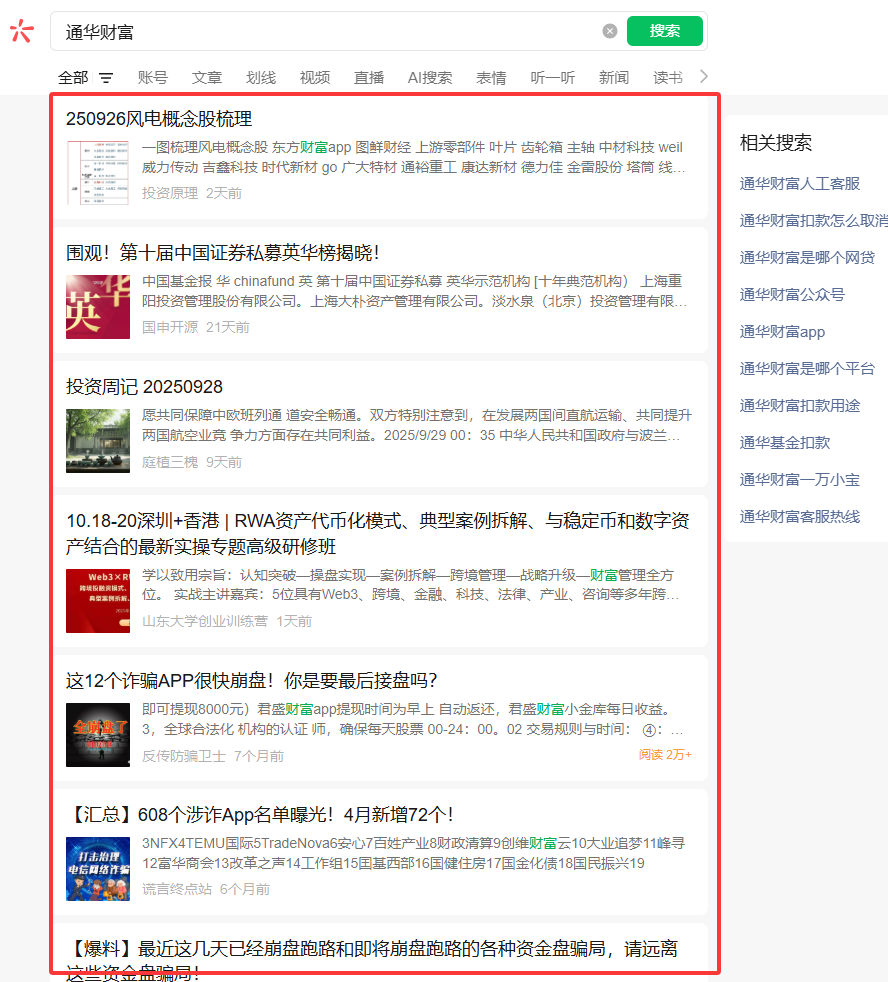The width and height of the screenshot is (888, 982).
Task: Click the 阅读 2万+ read count
Action: pos(665,755)
